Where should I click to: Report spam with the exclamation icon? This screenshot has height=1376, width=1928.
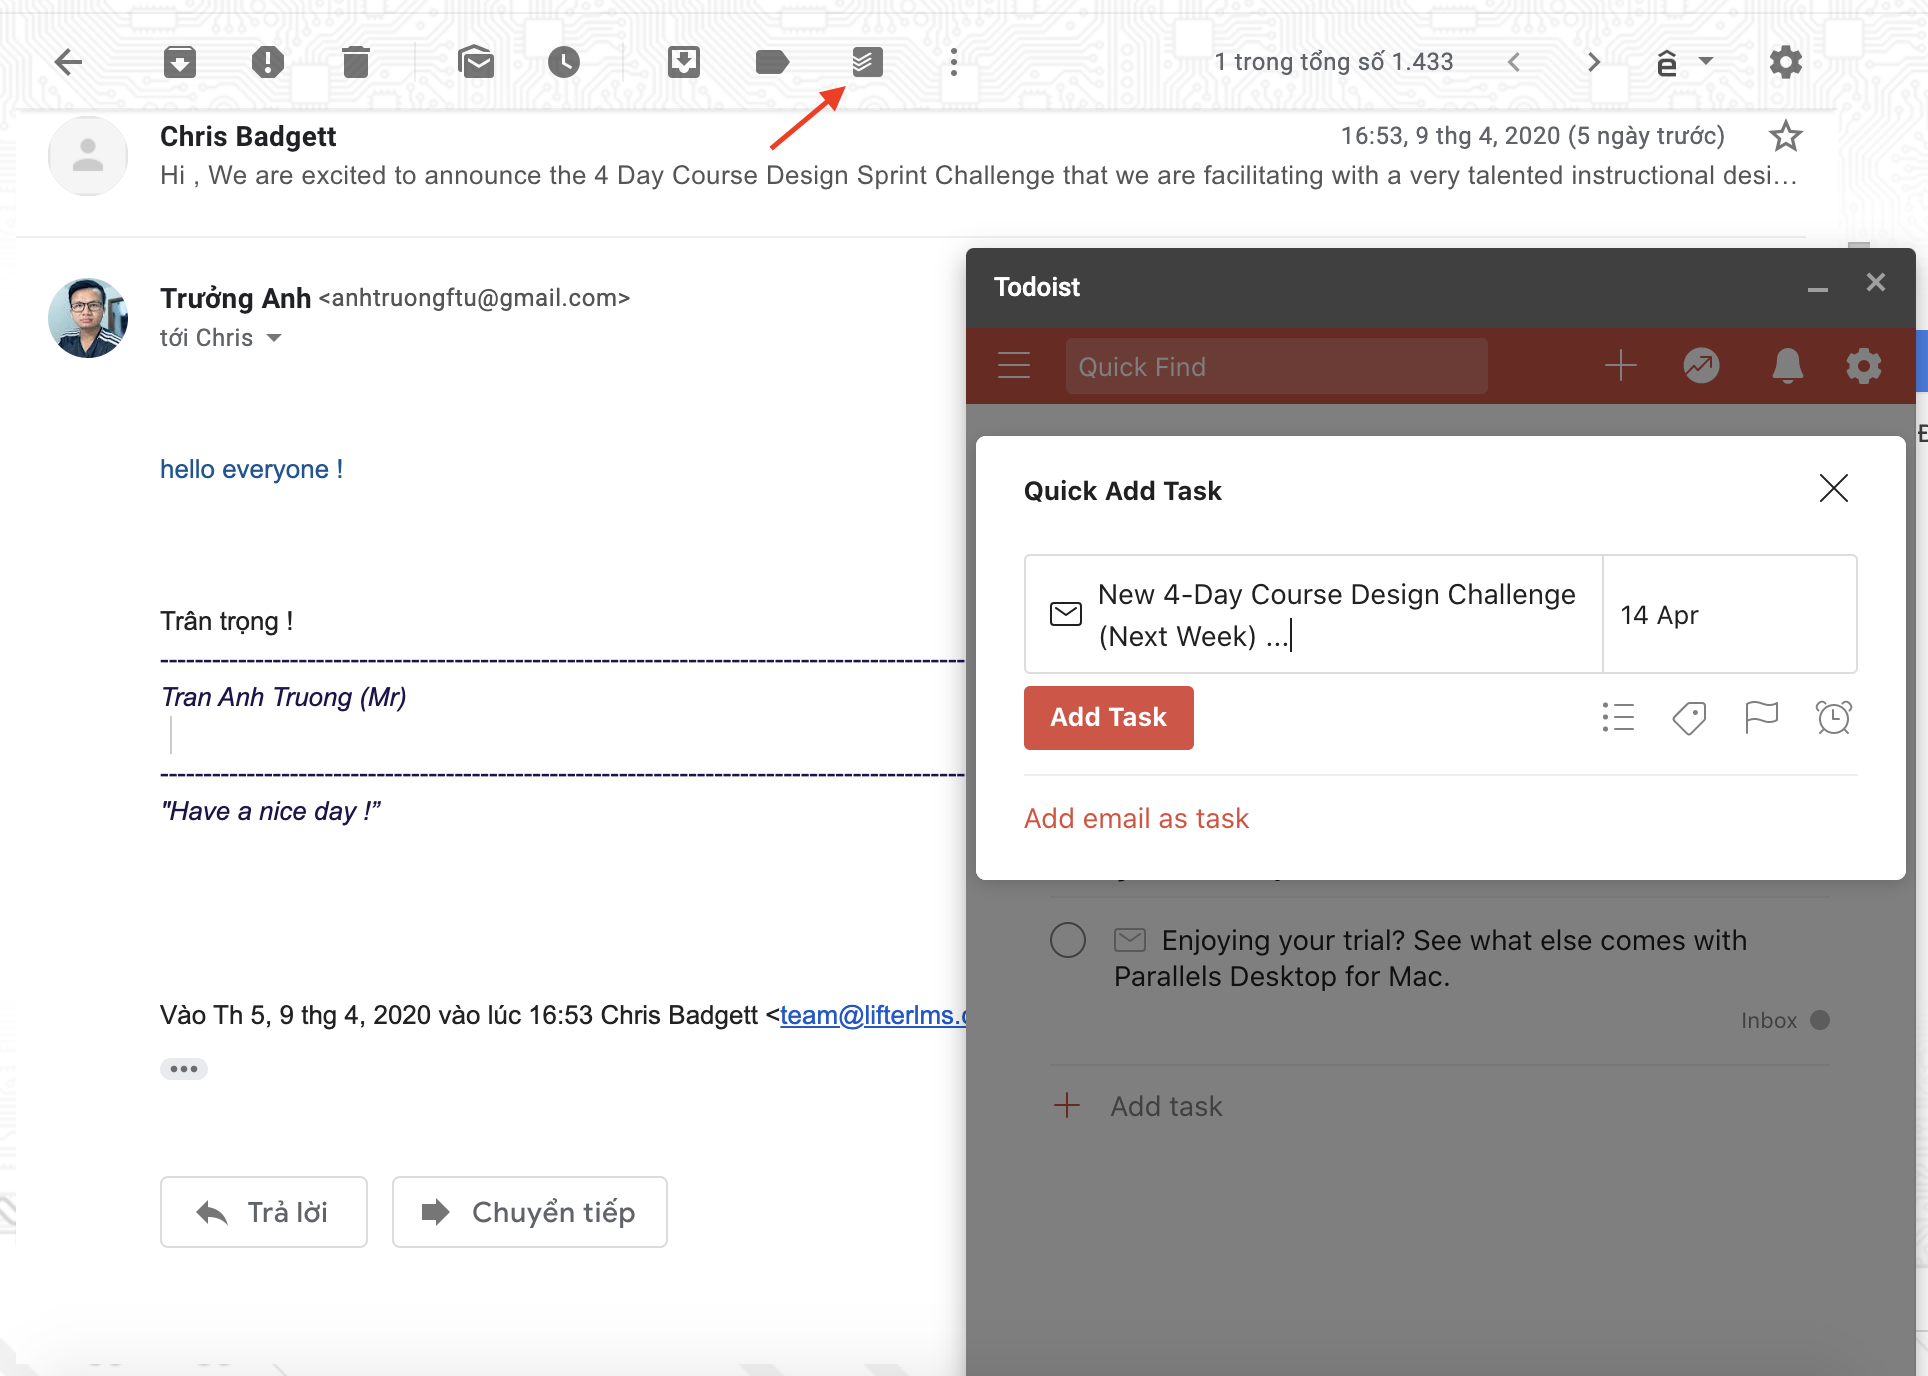267,62
